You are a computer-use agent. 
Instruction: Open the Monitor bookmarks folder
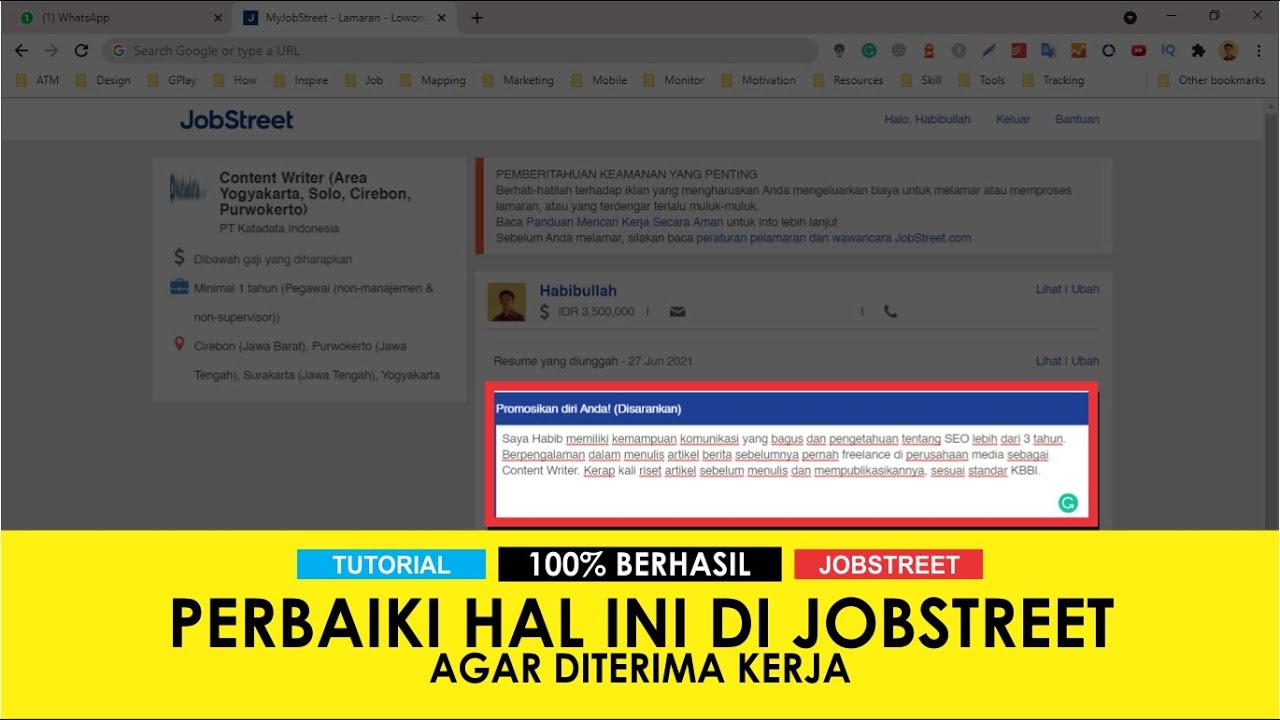point(673,80)
